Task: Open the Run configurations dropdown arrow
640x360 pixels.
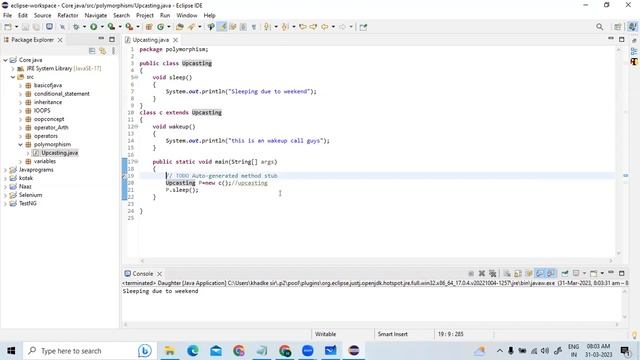Action: point(102,27)
